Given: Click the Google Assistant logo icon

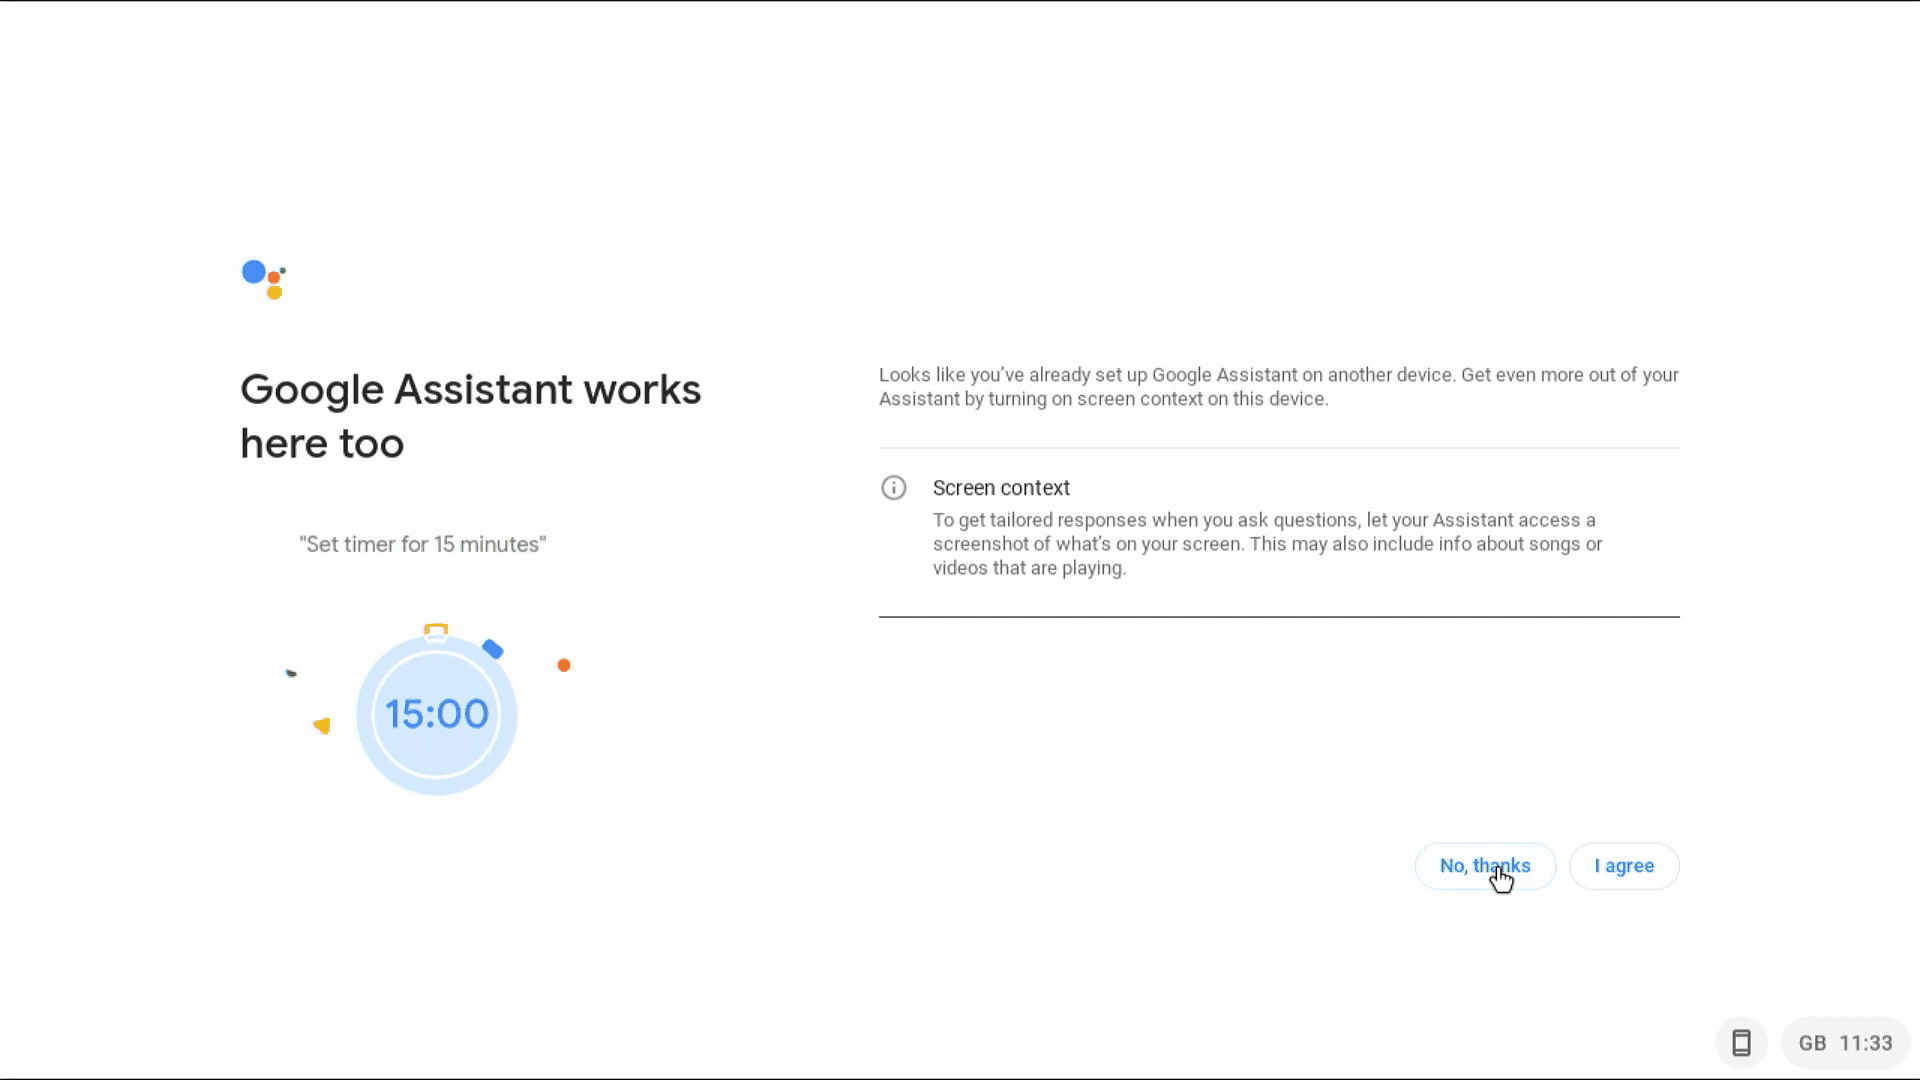Looking at the screenshot, I should click(262, 278).
